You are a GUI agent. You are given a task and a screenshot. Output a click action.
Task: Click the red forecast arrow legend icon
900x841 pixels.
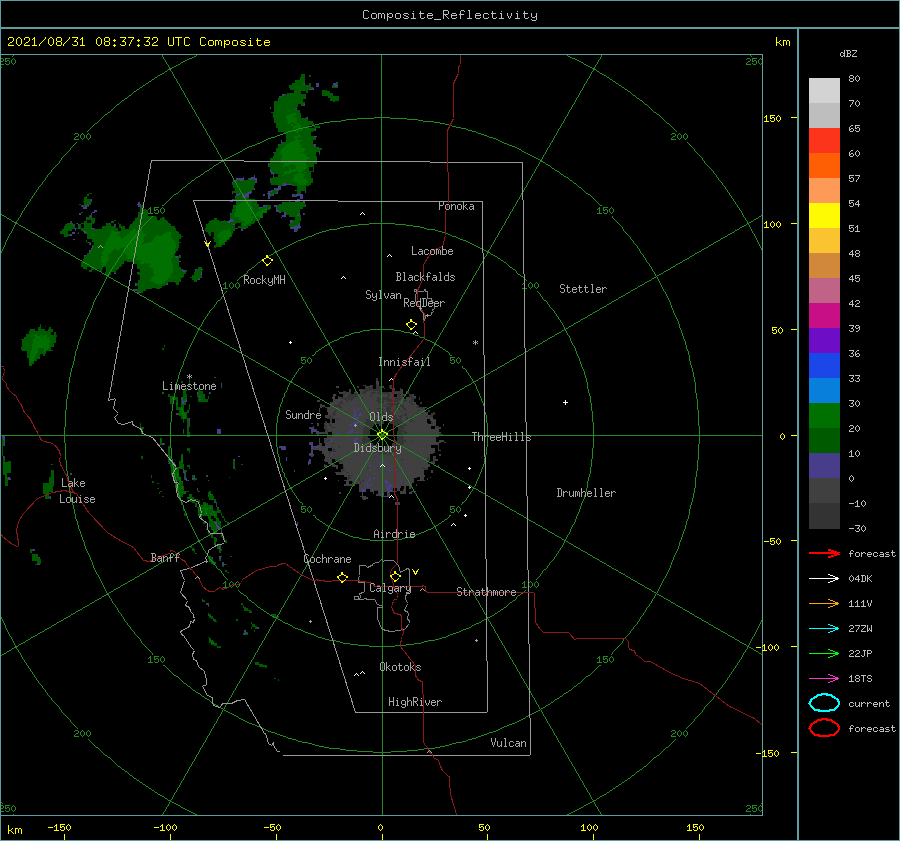point(824,553)
